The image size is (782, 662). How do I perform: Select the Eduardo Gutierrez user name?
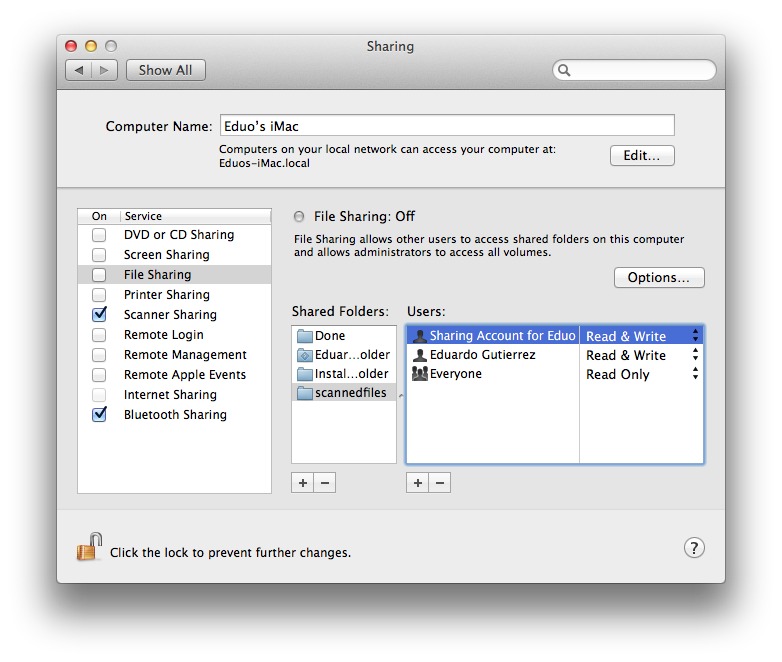483,355
